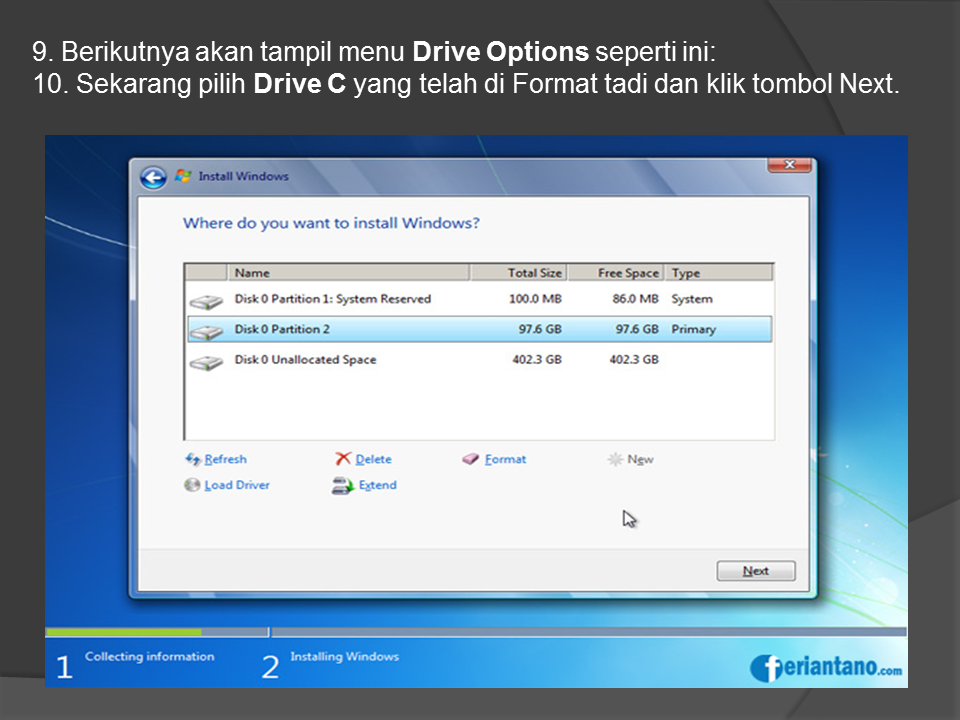Click the 100.0 MB total size cell
The image size is (960, 720).
click(x=535, y=299)
